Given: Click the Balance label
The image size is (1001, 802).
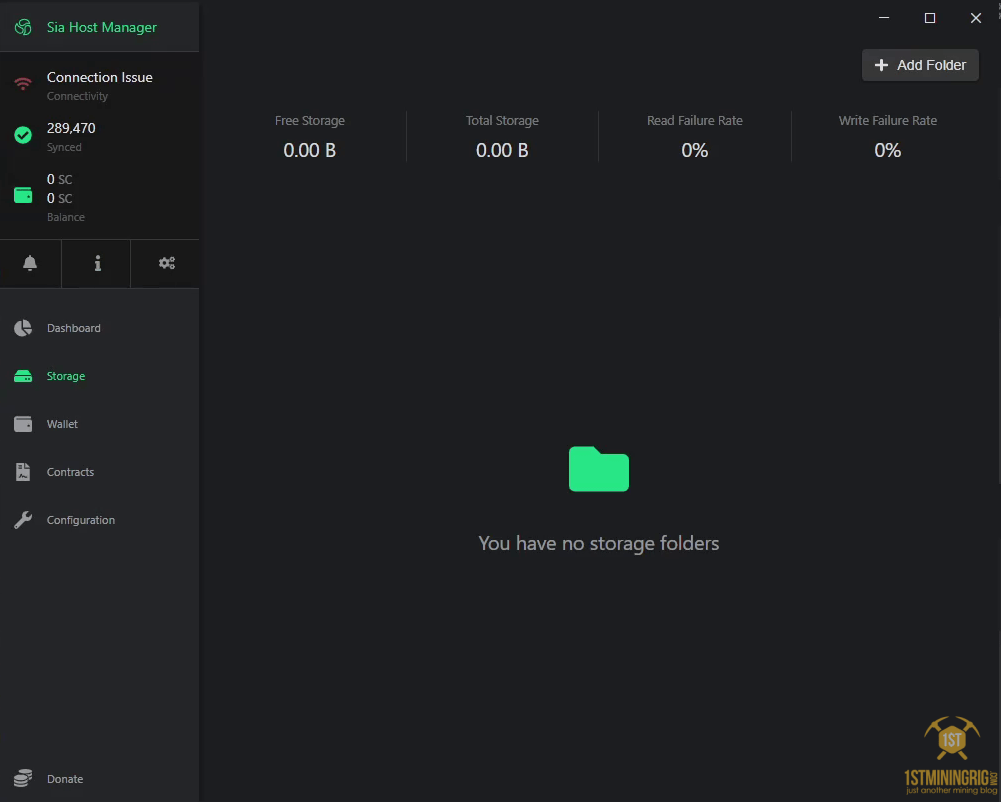Looking at the screenshot, I should (x=66, y=217).
